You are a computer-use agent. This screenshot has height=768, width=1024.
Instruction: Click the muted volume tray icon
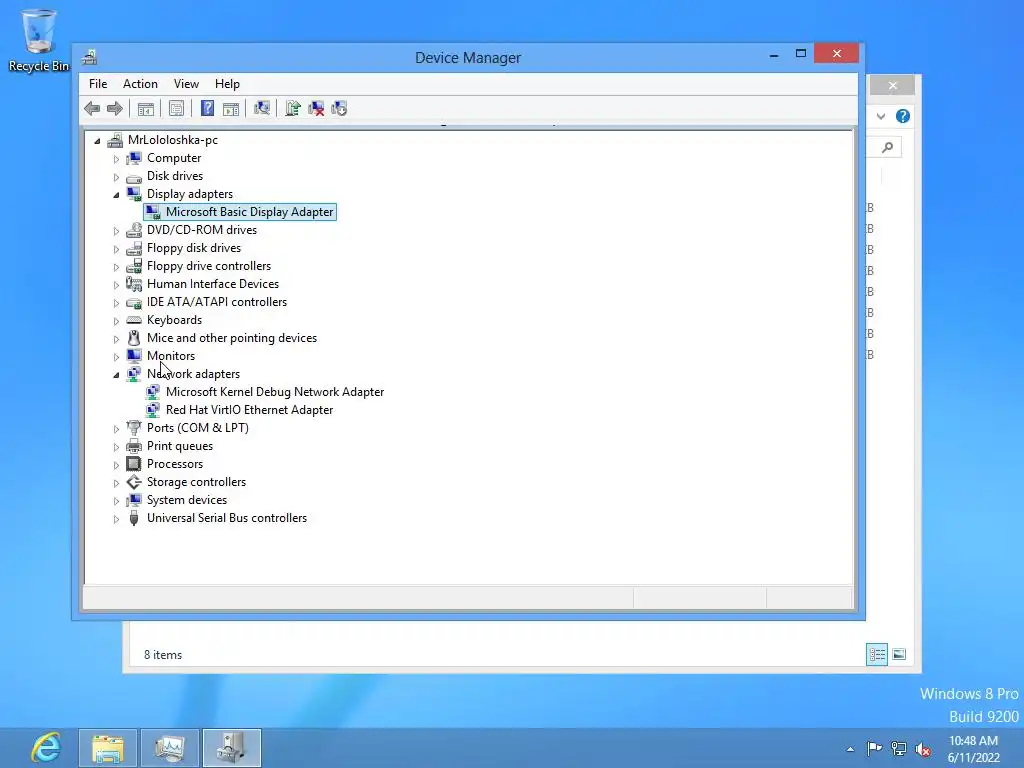[923, 749]
